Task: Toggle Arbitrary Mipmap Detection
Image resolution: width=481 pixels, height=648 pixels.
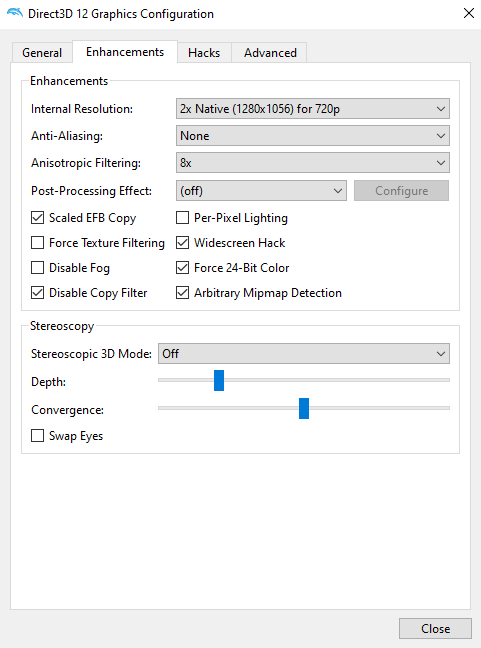Action: [183, 293]
